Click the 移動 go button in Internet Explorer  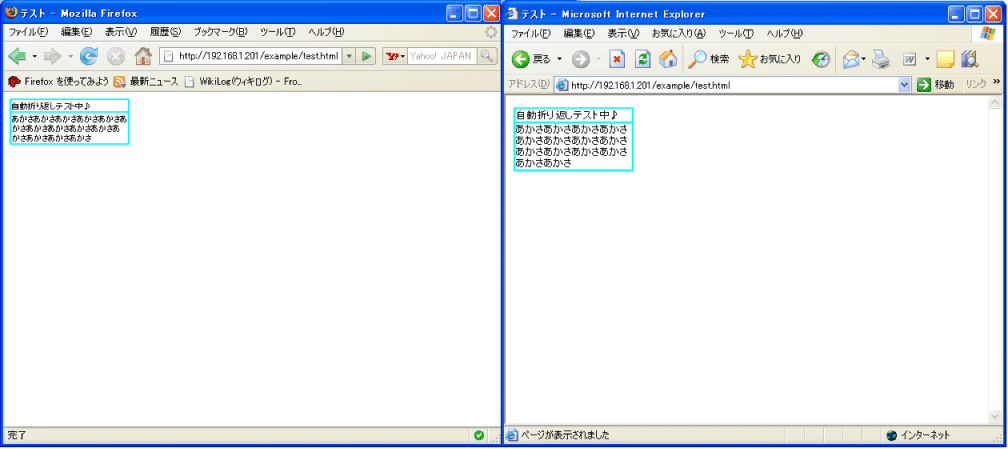(936, 85)
